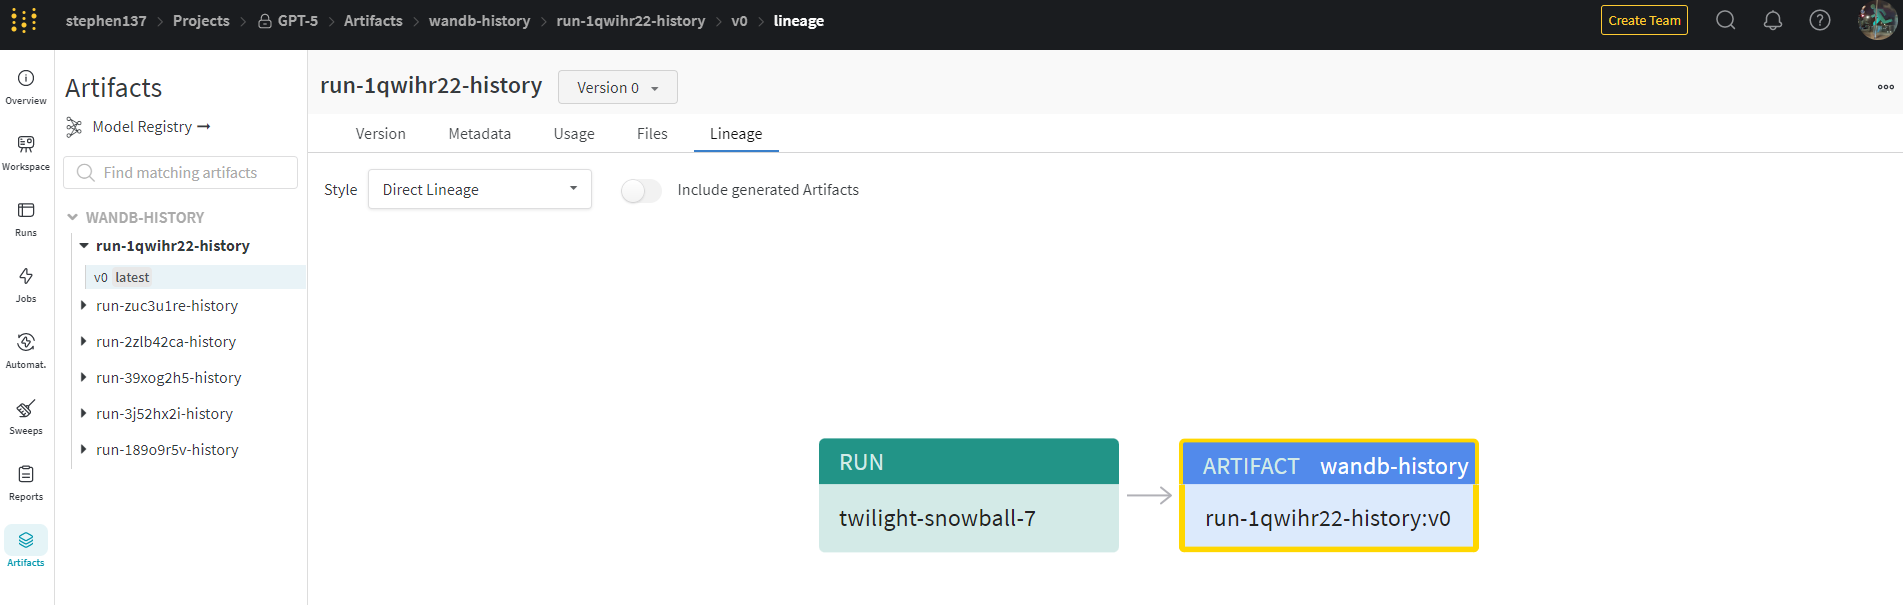Open the Direct Lineage style dropdown
The height and width of the screenshot is (605, 1903).
(480, 189)
